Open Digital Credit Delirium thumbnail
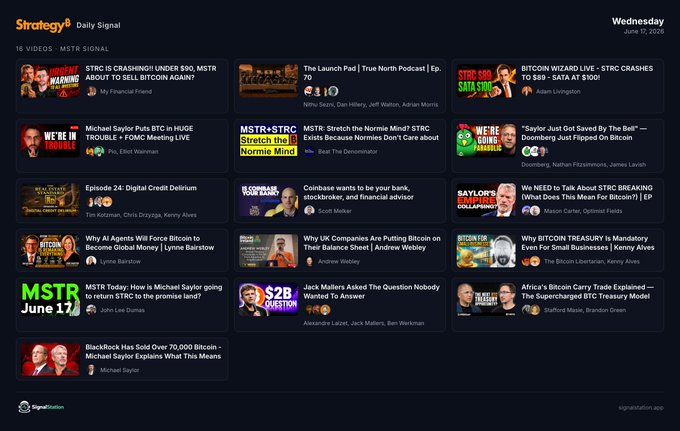Image resolution: width=680 pixels, height=431 pixels. point(50,200)
